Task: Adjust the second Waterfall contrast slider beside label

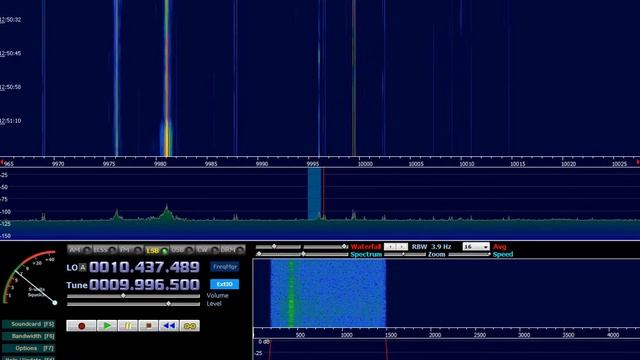Action: (x=326, y=247)
